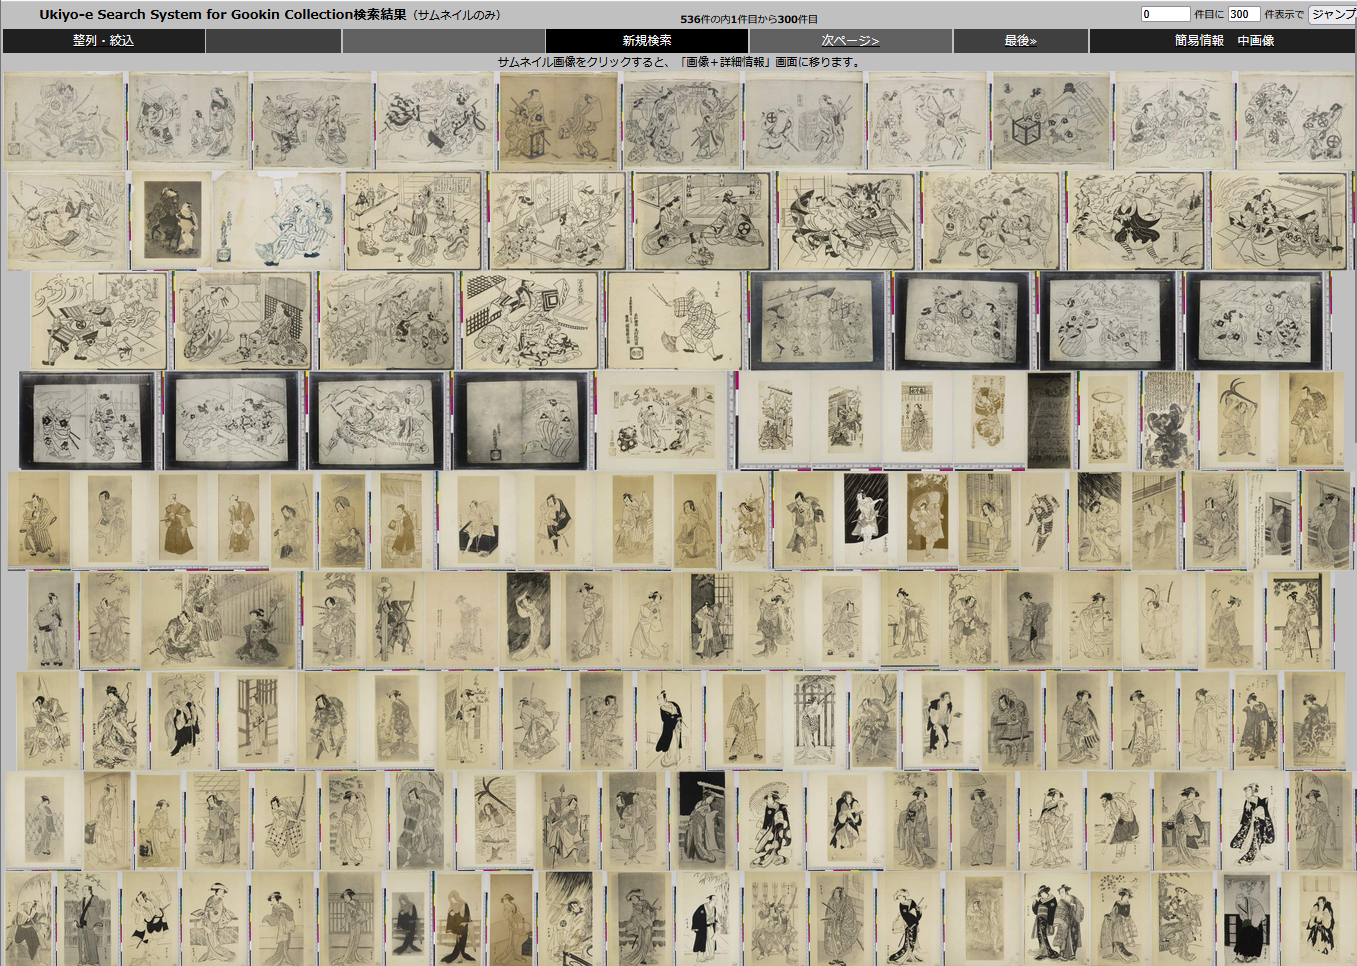Viewport: 1357px width, 966px height.
Task: Open the last thumbnail in the top row
Action: click(x=1296, y=120)
